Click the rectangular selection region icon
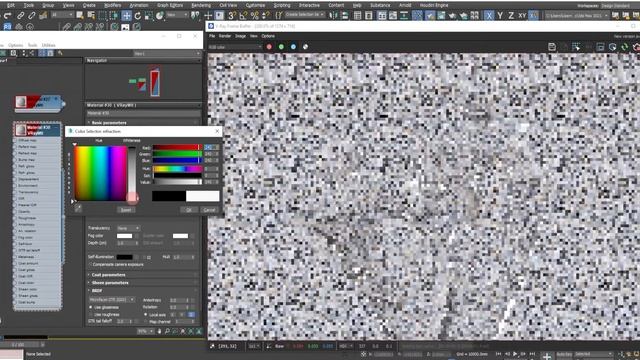 click(102, 16)
